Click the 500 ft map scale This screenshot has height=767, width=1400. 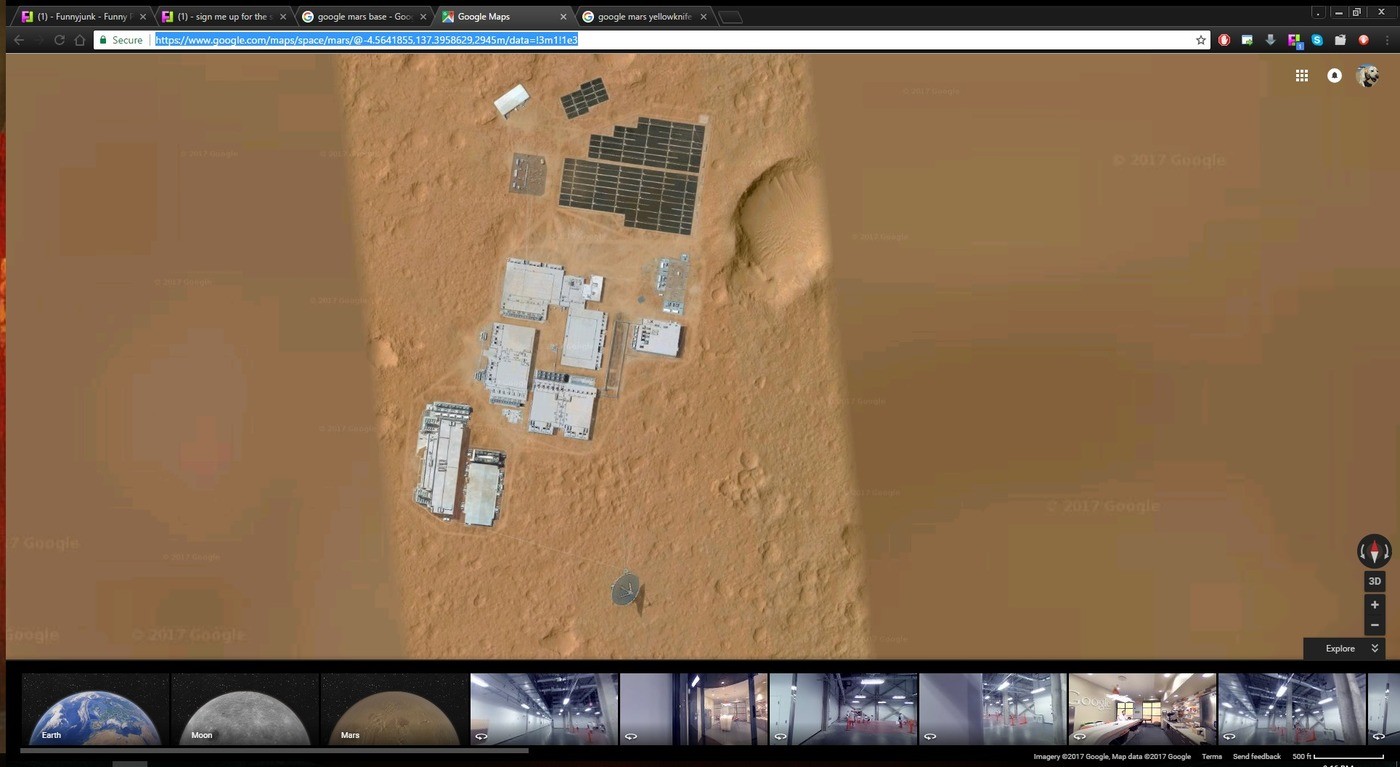tap(1340, 757)
